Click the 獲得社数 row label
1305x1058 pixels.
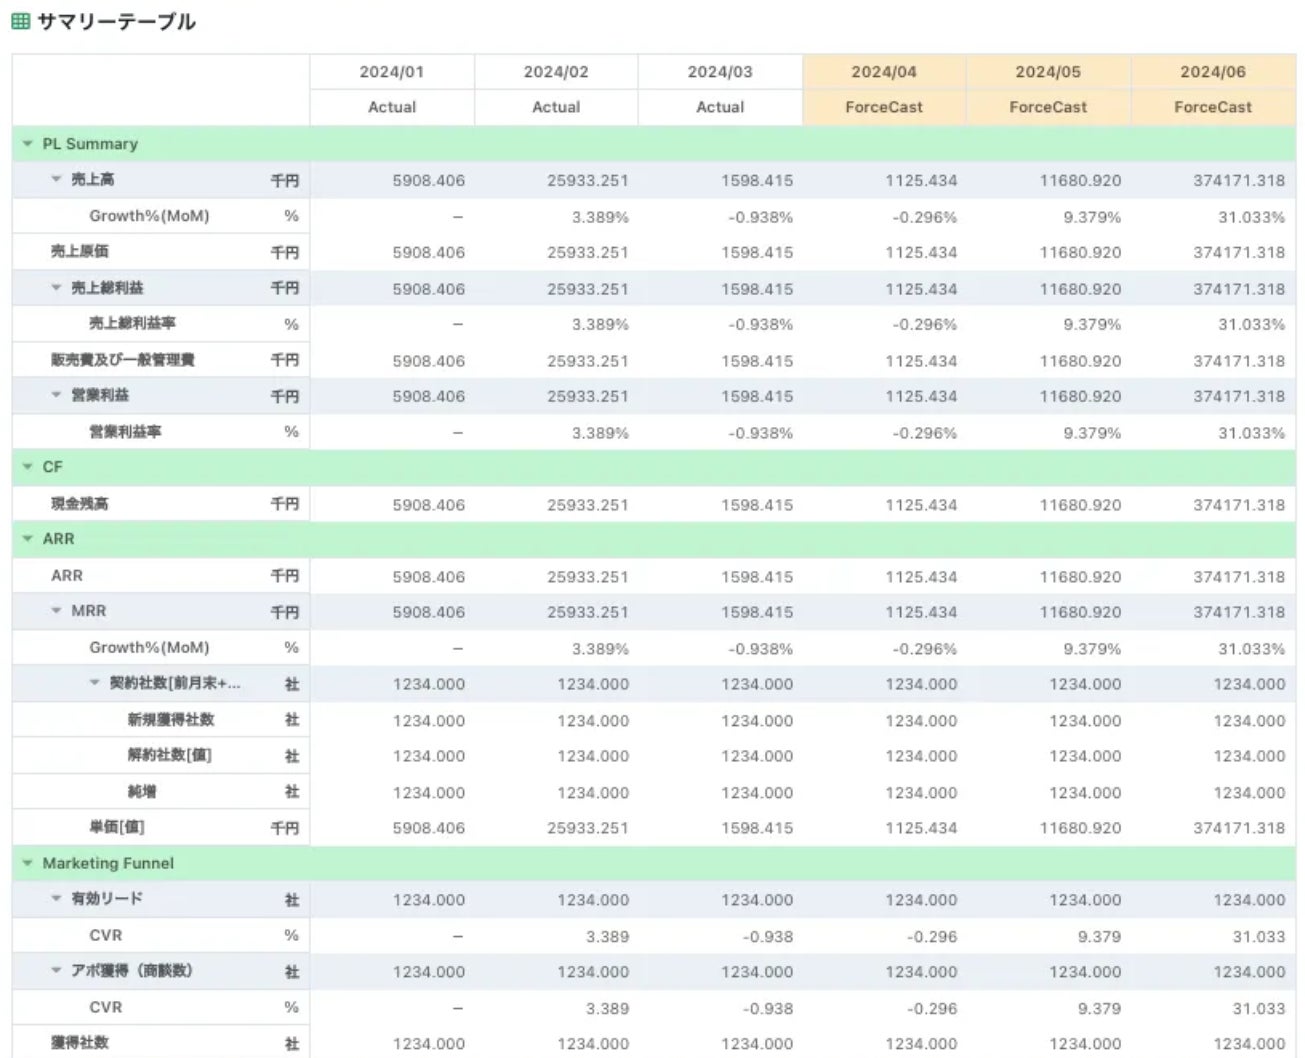click(x=80, y=1043)
